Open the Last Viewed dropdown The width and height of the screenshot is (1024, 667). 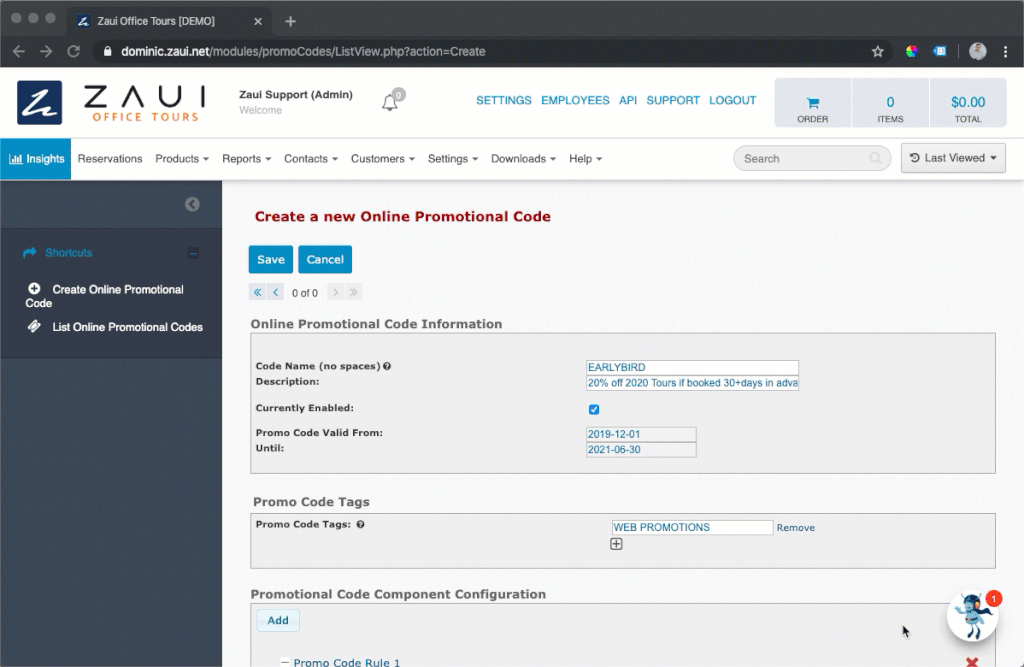[x=952, y=158]
